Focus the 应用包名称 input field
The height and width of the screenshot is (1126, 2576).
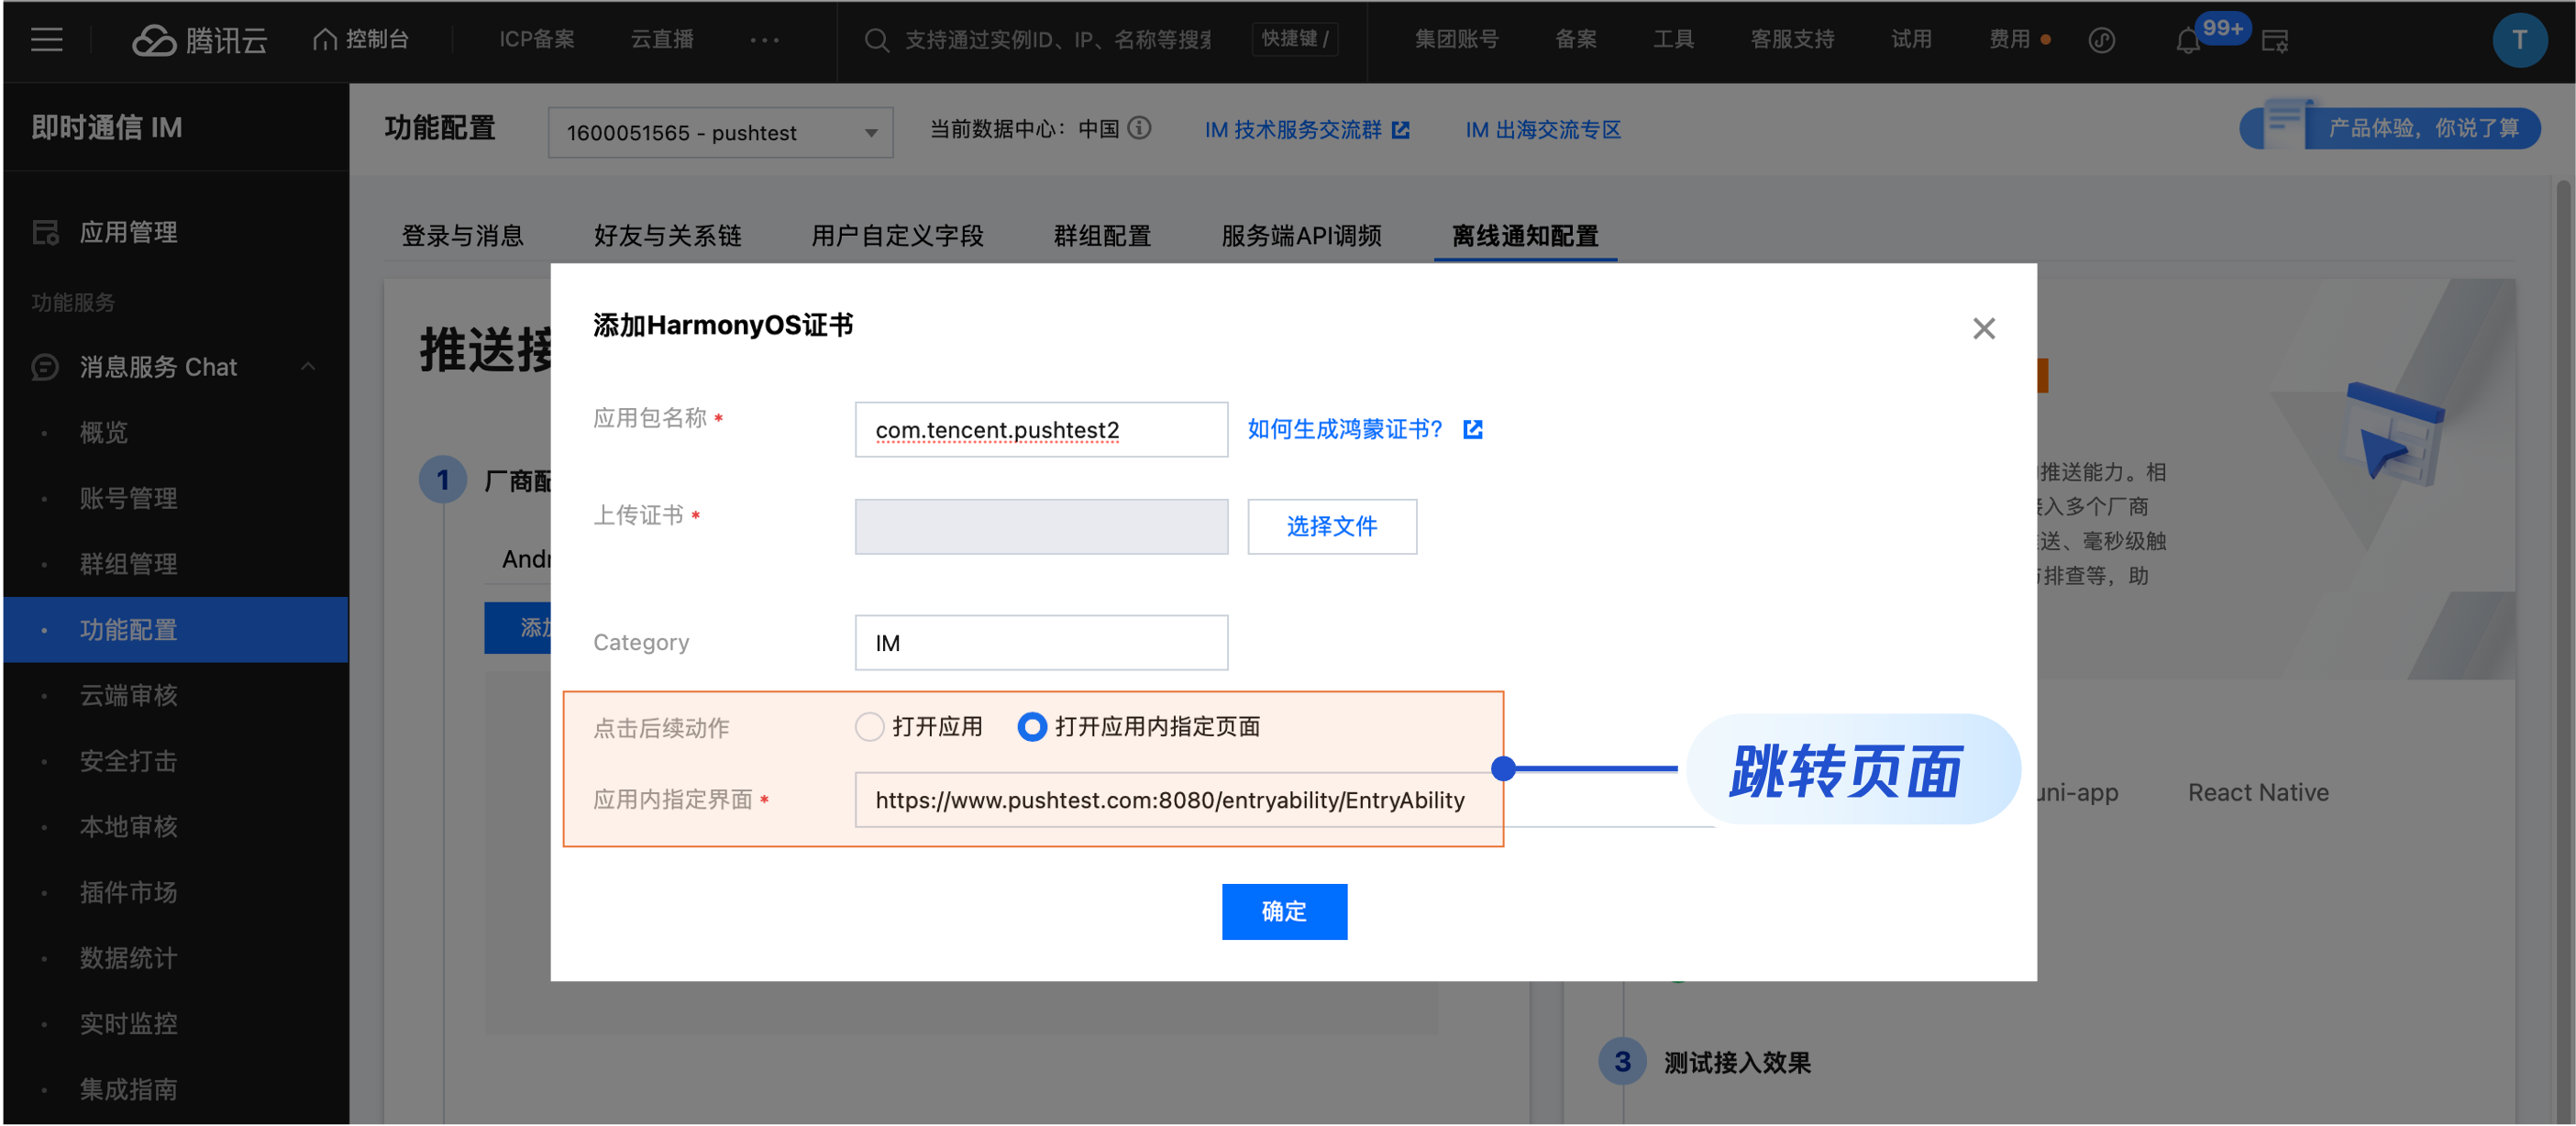1041,429
